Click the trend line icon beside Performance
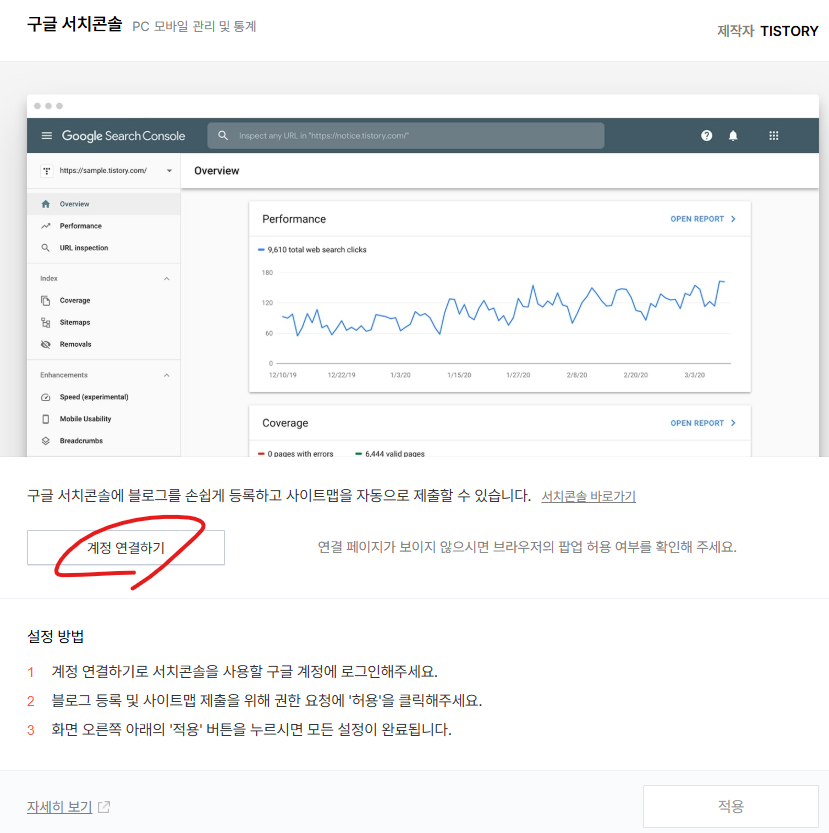Screen dimensions: 829x833 pyautogui.click(x=46, y=226)
